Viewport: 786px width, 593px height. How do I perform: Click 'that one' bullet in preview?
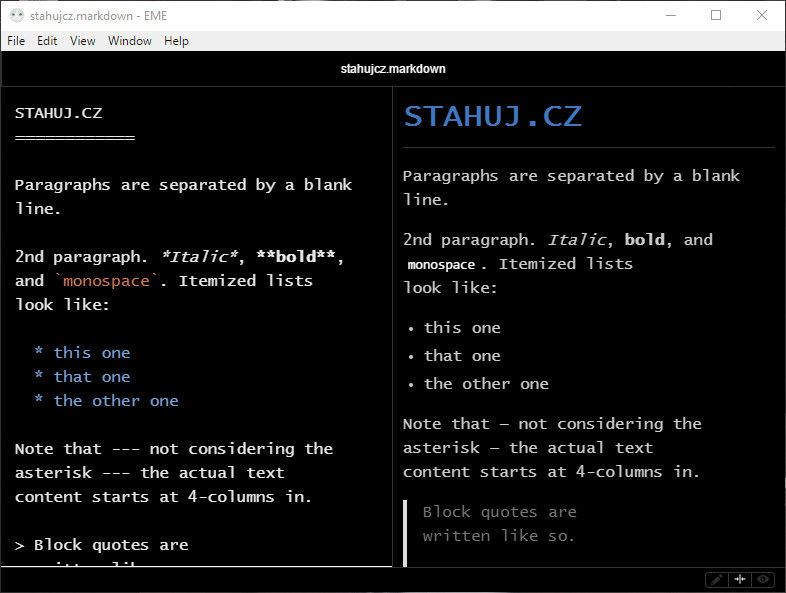[x=462, y=356]
